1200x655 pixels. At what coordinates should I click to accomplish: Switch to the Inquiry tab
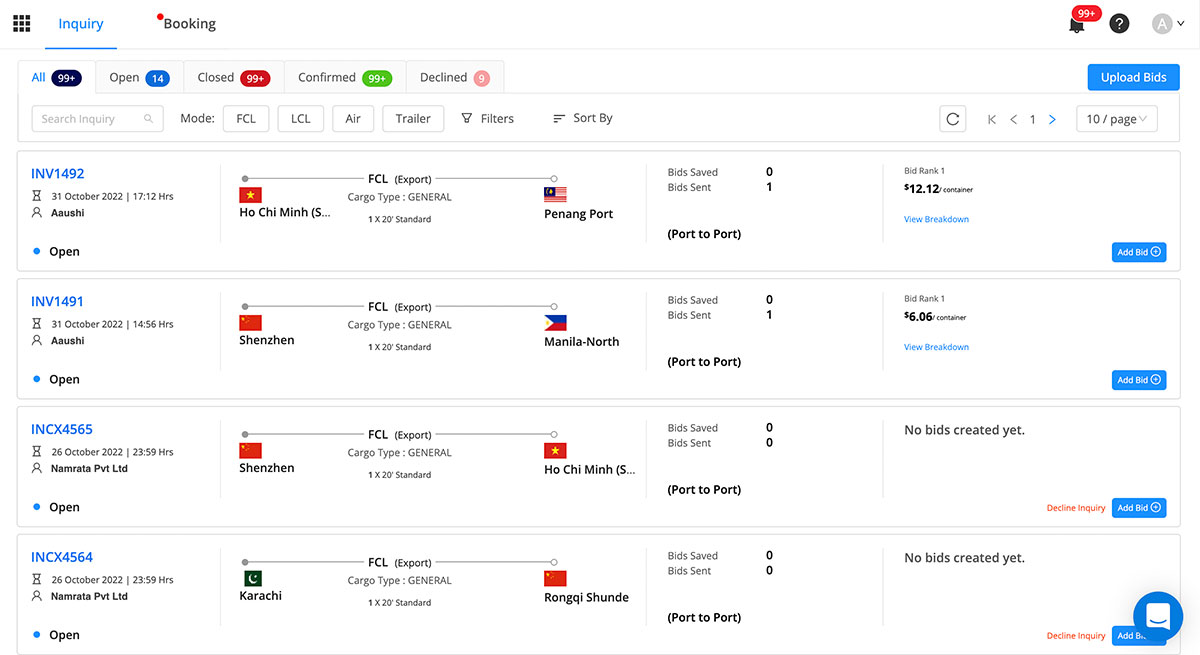81,24
